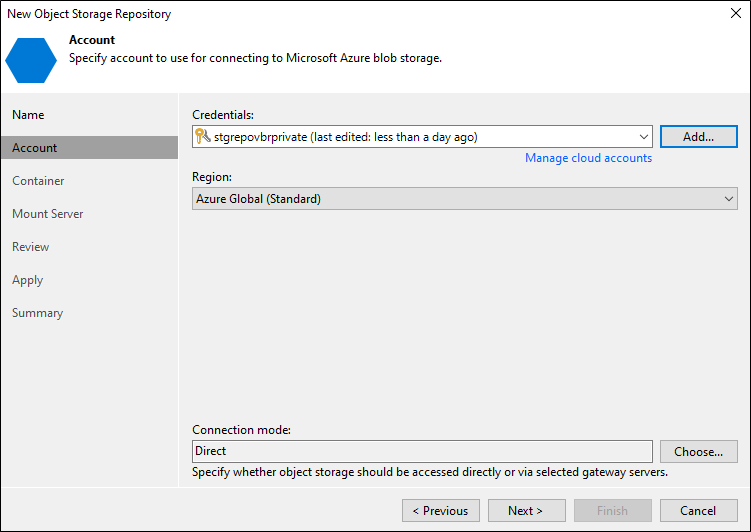Select the Account wizard step
The height and width of the screenshot is (532, 751).
tap(89, 147)
